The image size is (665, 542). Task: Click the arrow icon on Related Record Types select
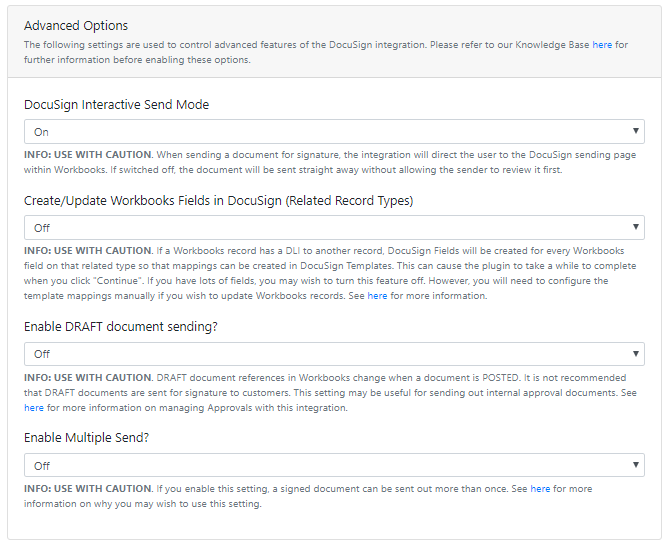coord(635,227)
